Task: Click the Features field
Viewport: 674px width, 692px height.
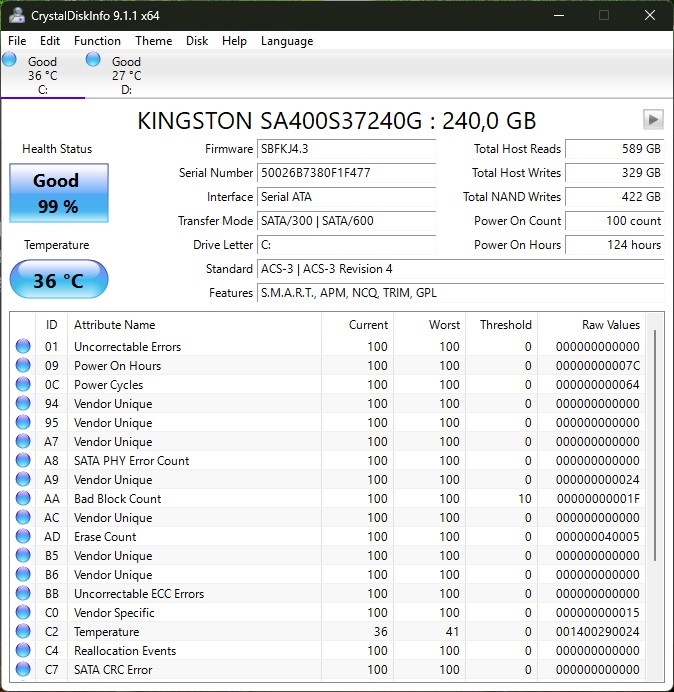Action: click(460, 293)
